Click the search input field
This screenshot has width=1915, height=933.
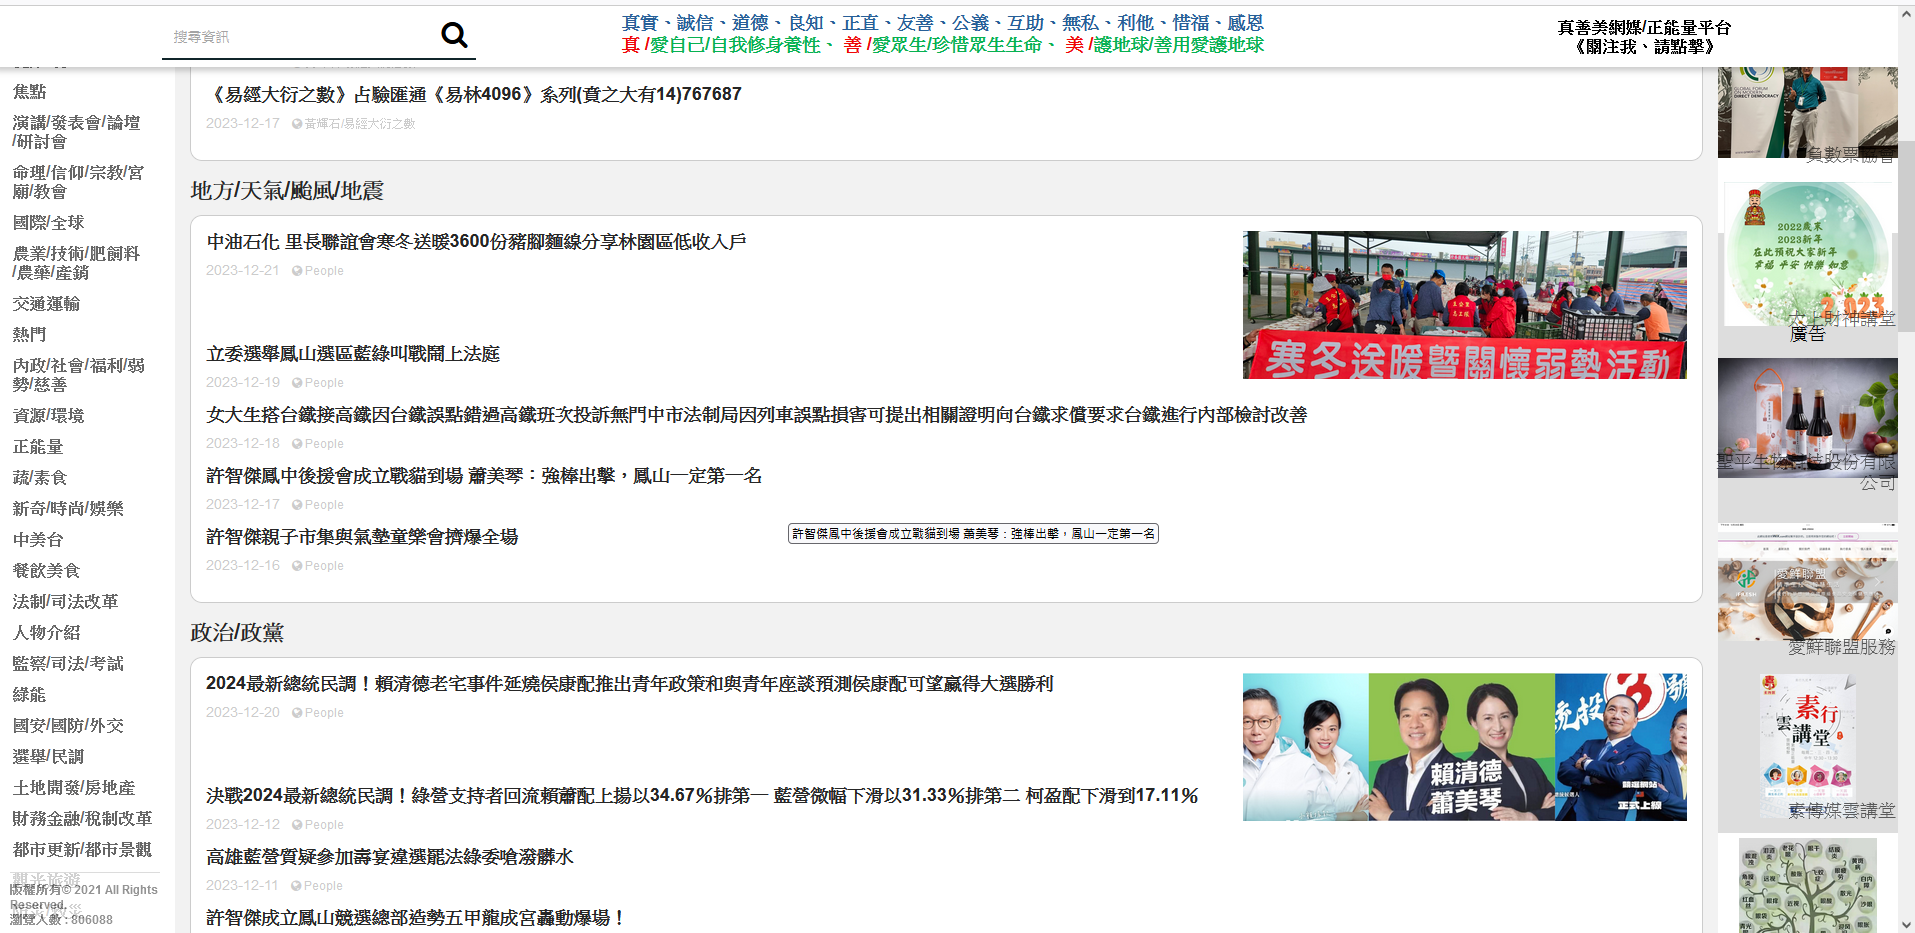(x=300, y=37)
